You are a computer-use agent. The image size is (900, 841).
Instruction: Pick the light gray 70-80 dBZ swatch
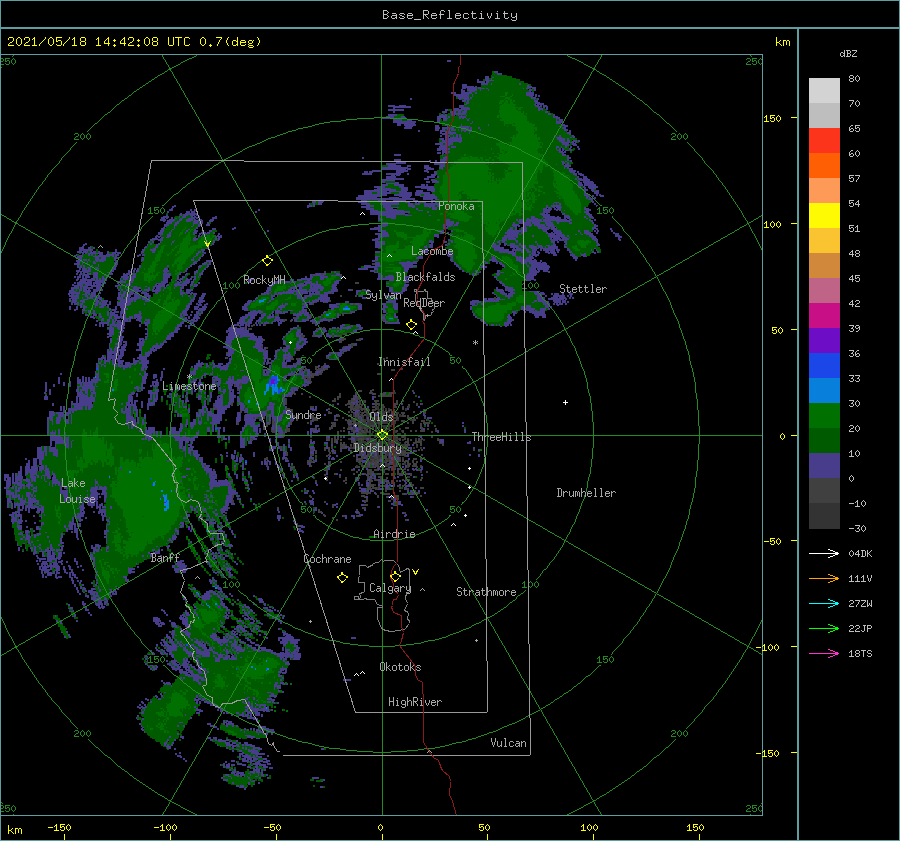824,91
